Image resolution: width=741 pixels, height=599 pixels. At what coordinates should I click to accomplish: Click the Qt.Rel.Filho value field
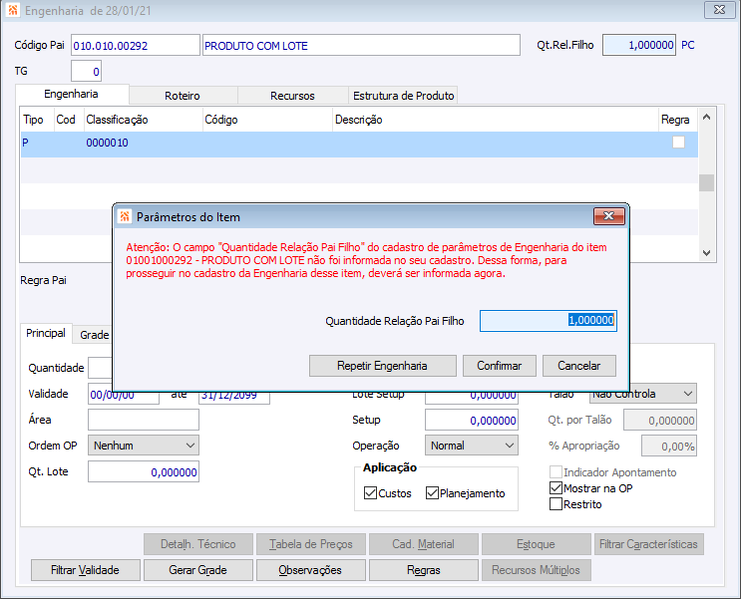pyautogui.click(x=639, y=45)
